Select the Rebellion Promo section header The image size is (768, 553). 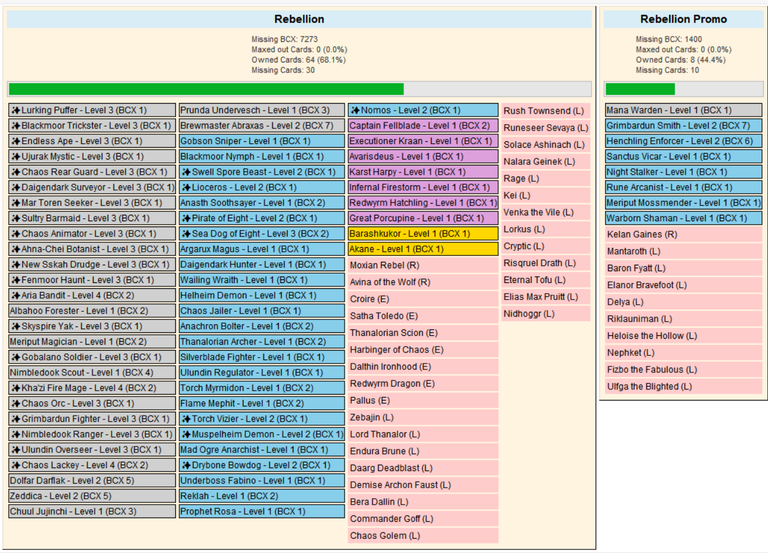coord(683,19)
